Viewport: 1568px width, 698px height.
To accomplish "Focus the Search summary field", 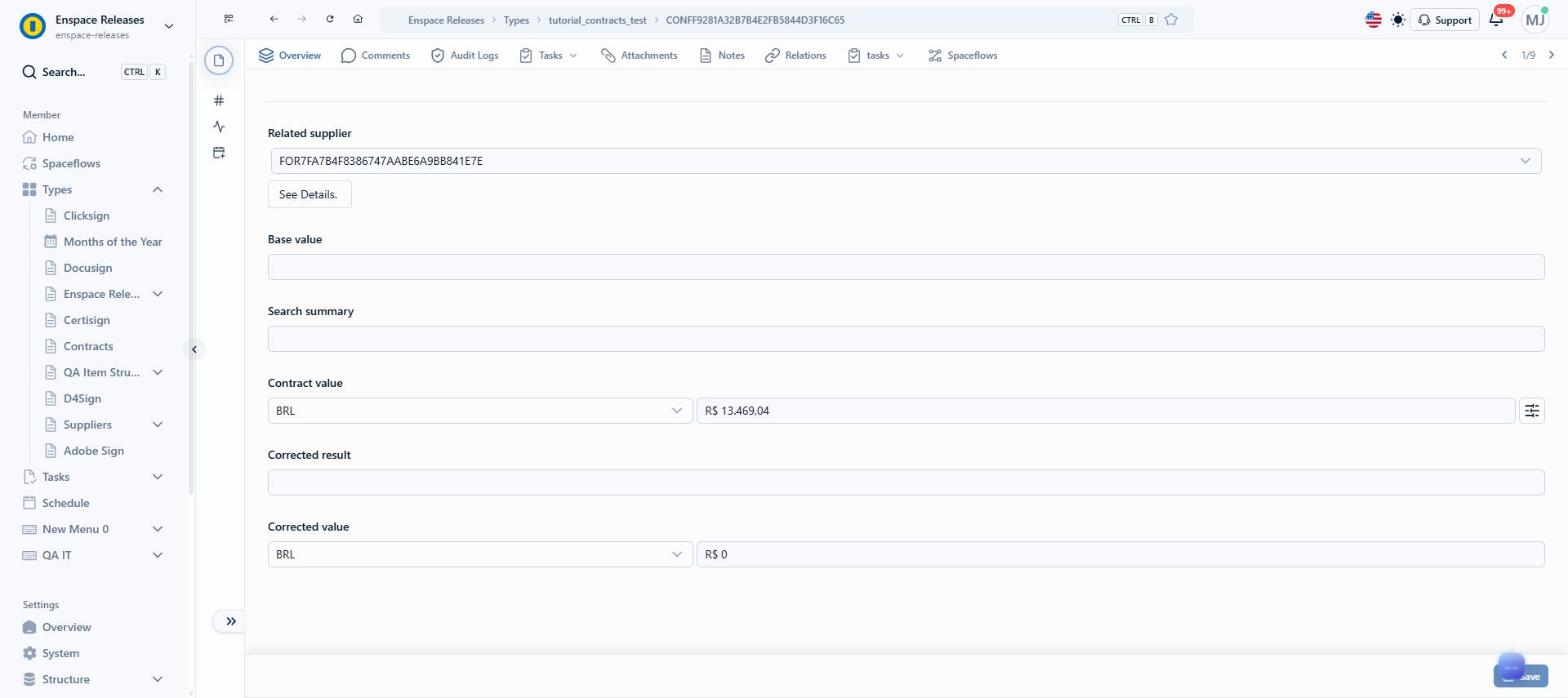I will pyautogui.click(x=906, y=339).
